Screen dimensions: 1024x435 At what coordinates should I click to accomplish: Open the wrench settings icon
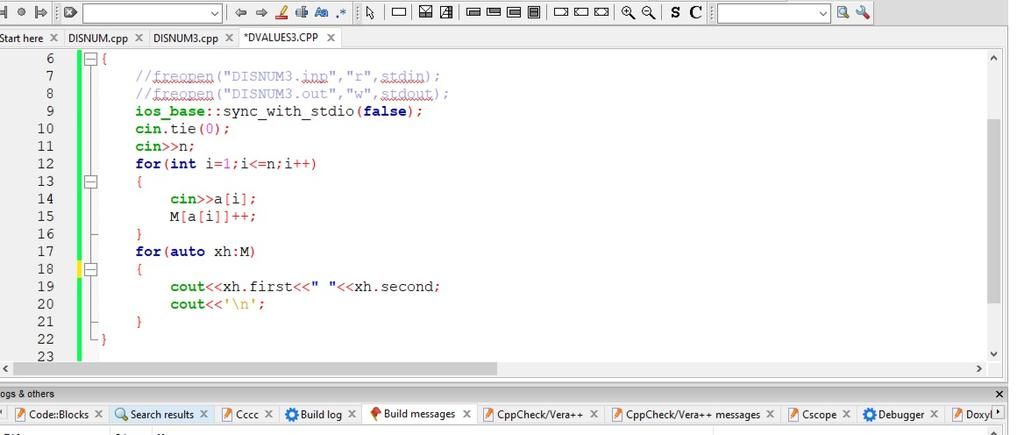[x=863, y=12]
